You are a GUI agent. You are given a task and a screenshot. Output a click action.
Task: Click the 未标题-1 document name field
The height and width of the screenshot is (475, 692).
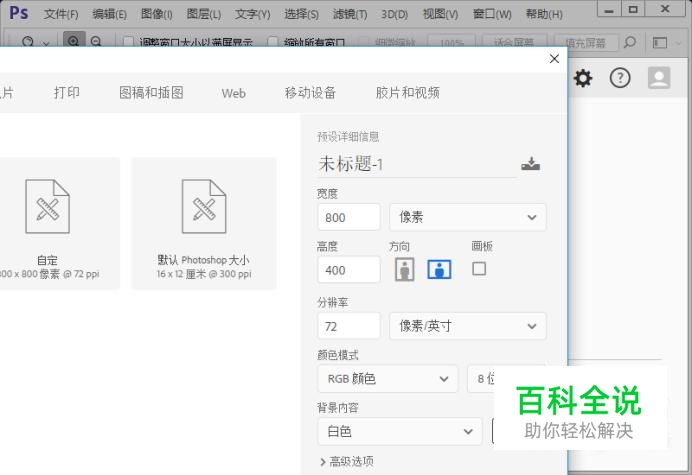(417, 164)
